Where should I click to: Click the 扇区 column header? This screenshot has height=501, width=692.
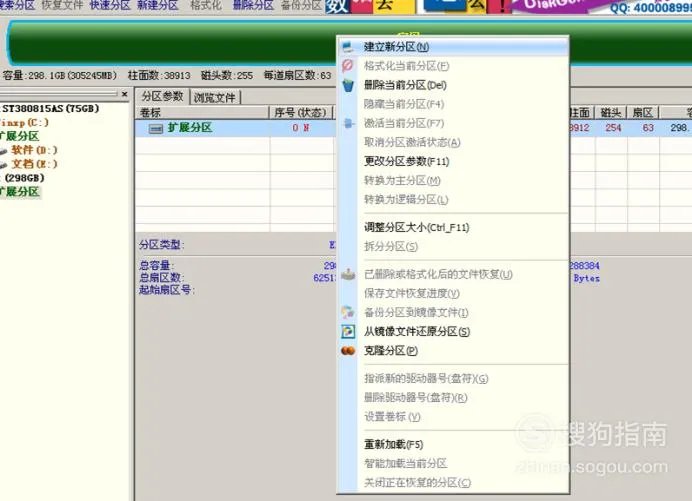[x=643, y=113]
